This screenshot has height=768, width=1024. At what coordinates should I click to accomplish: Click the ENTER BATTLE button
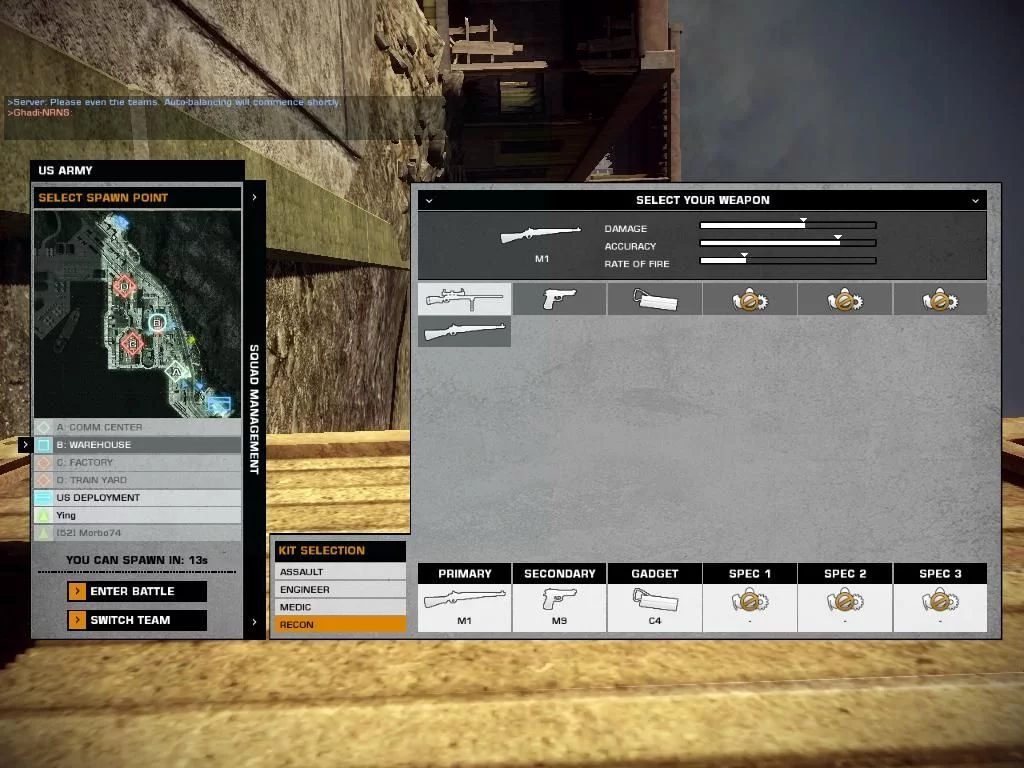click(x=137, y=591)
